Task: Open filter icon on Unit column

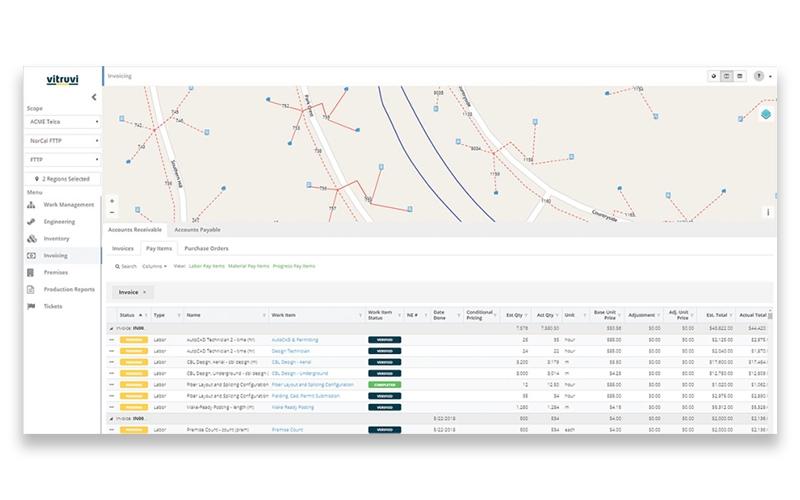Action: tap(585, 315)
